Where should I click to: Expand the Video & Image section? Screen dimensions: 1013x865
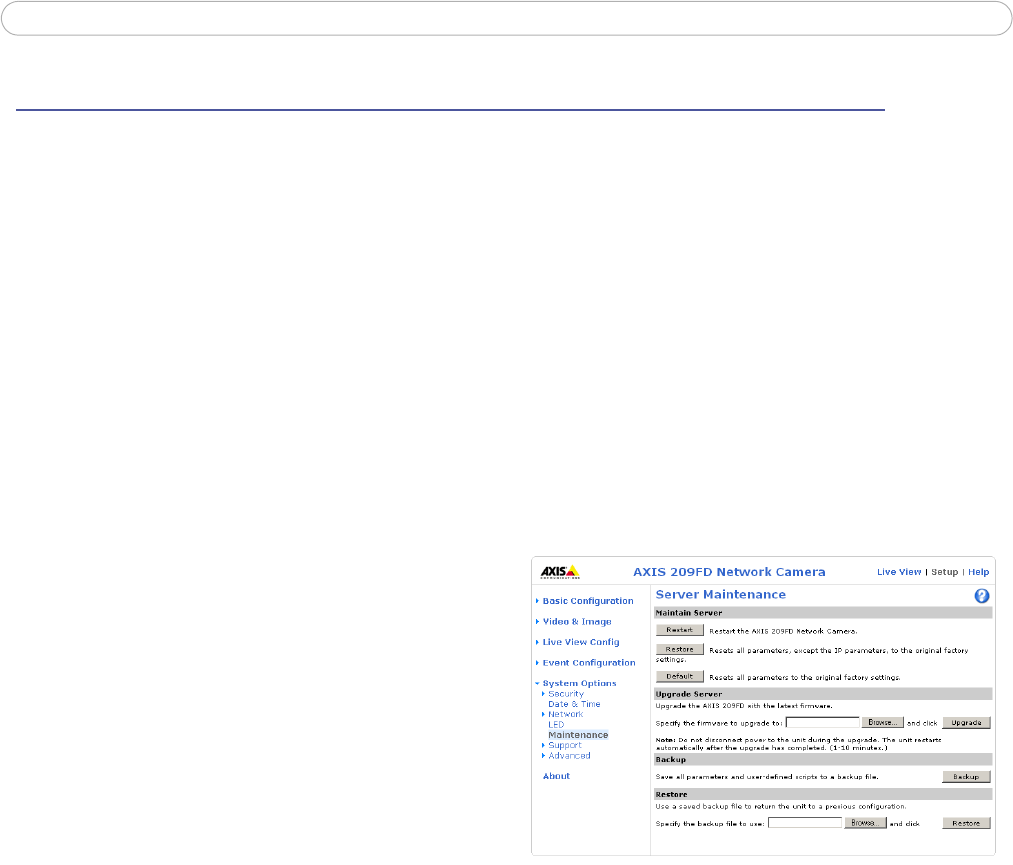tap(576, 622)
